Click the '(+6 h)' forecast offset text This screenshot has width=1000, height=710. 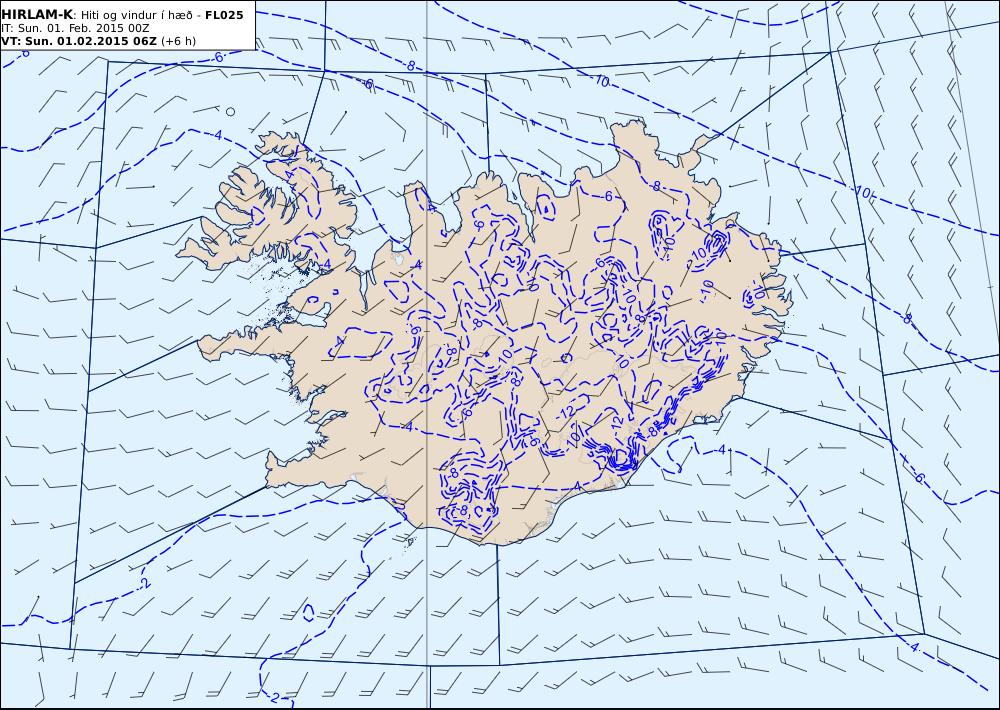click(179, 41)
